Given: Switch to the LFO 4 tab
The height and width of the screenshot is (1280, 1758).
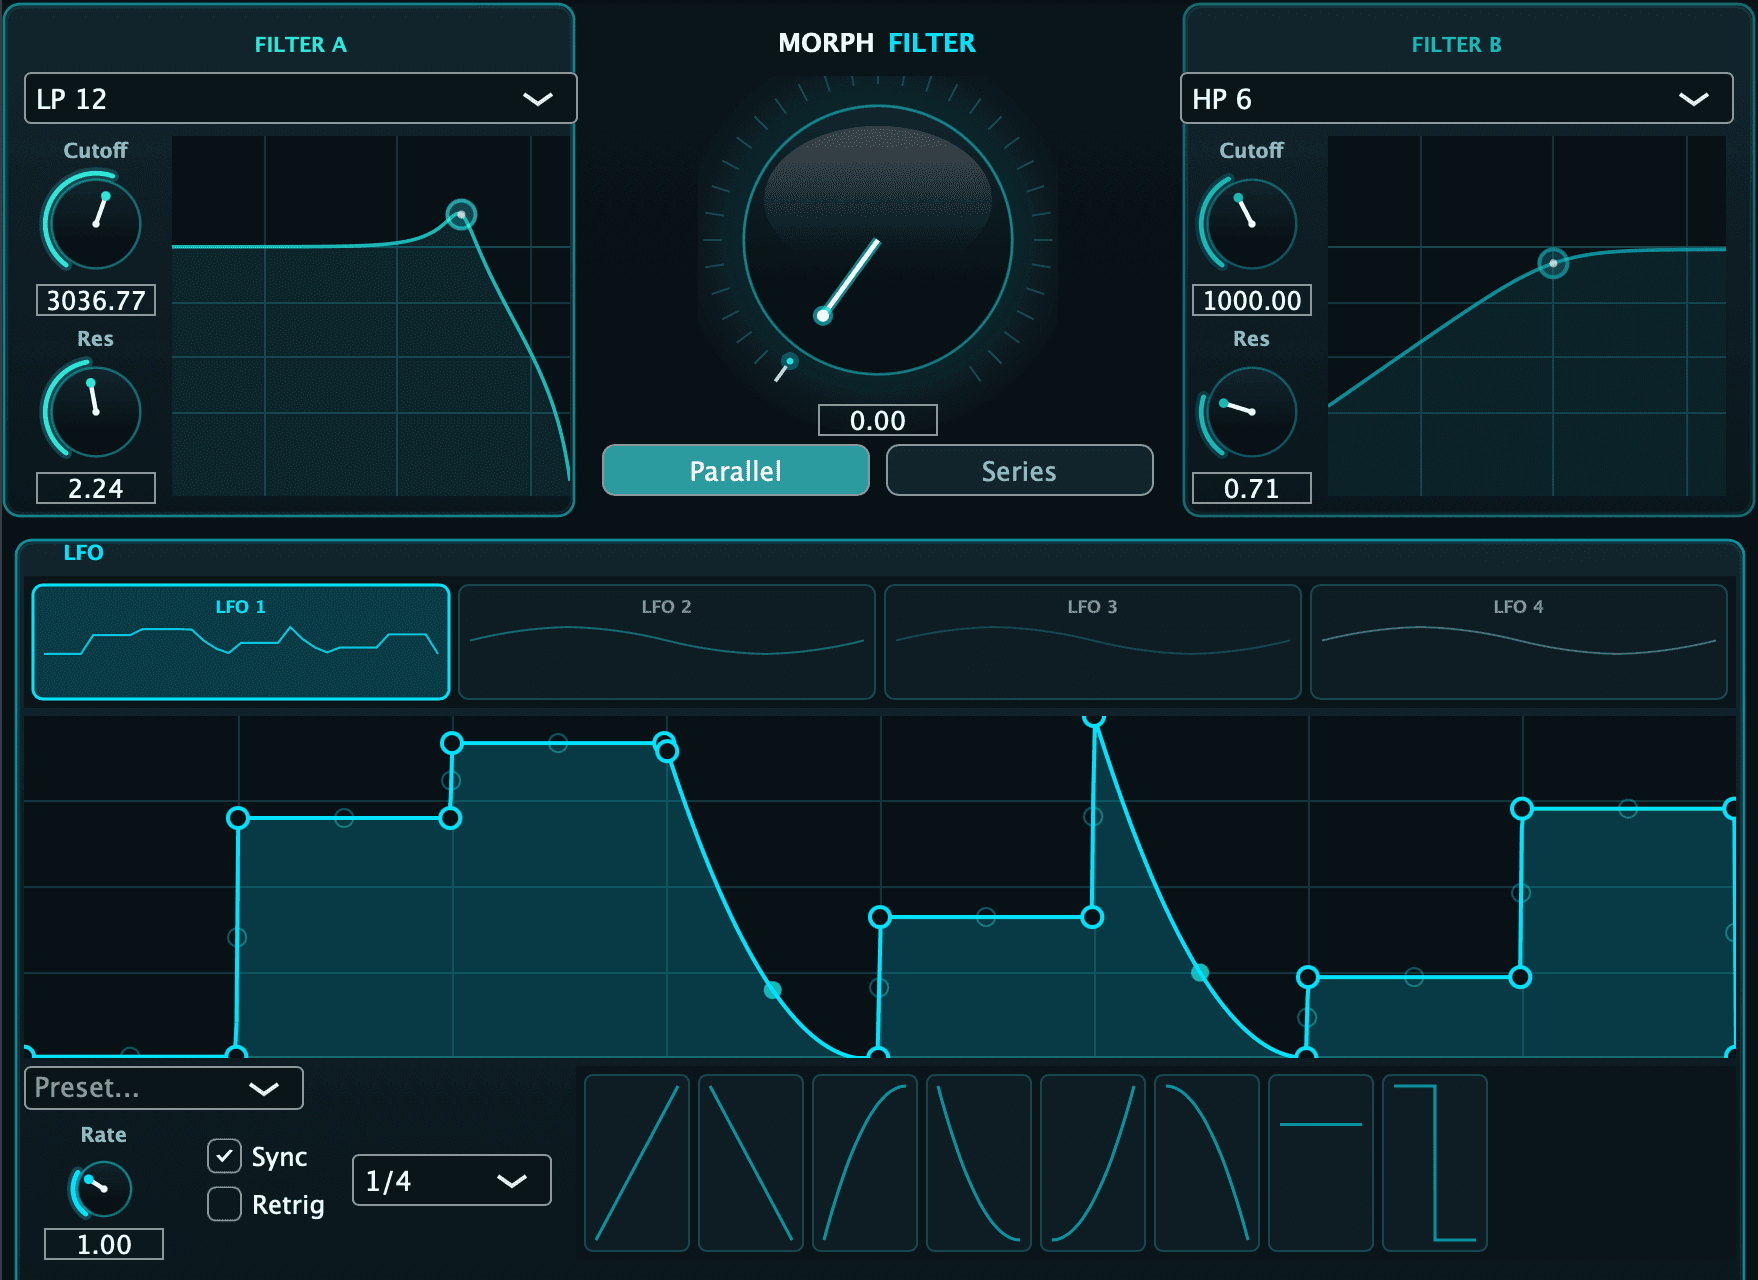Looking at the screenshot, I should (x=1519, y=642).
